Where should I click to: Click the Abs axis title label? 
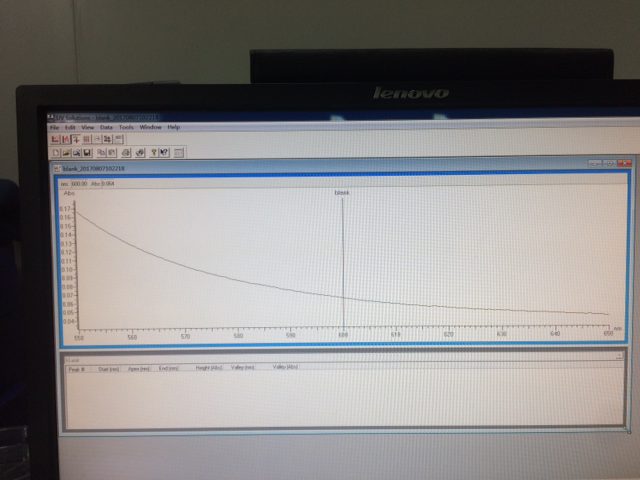click(69, 193)
